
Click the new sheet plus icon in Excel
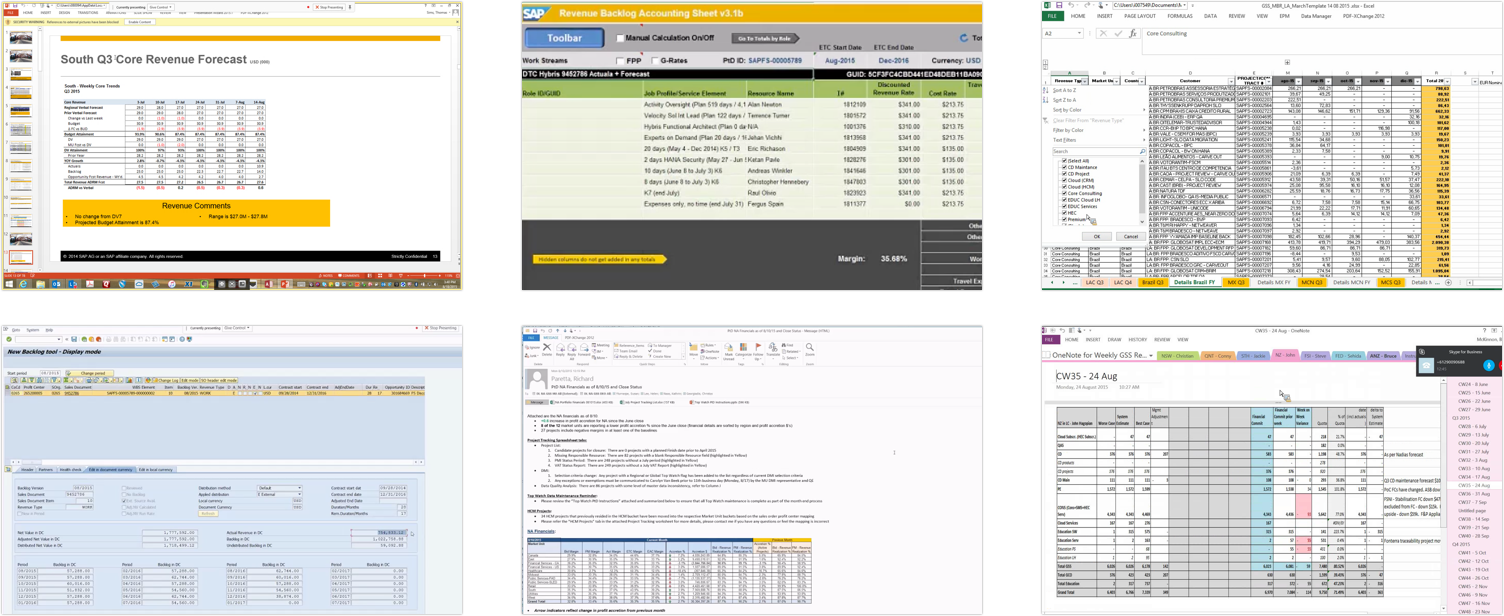point(1448,283)
